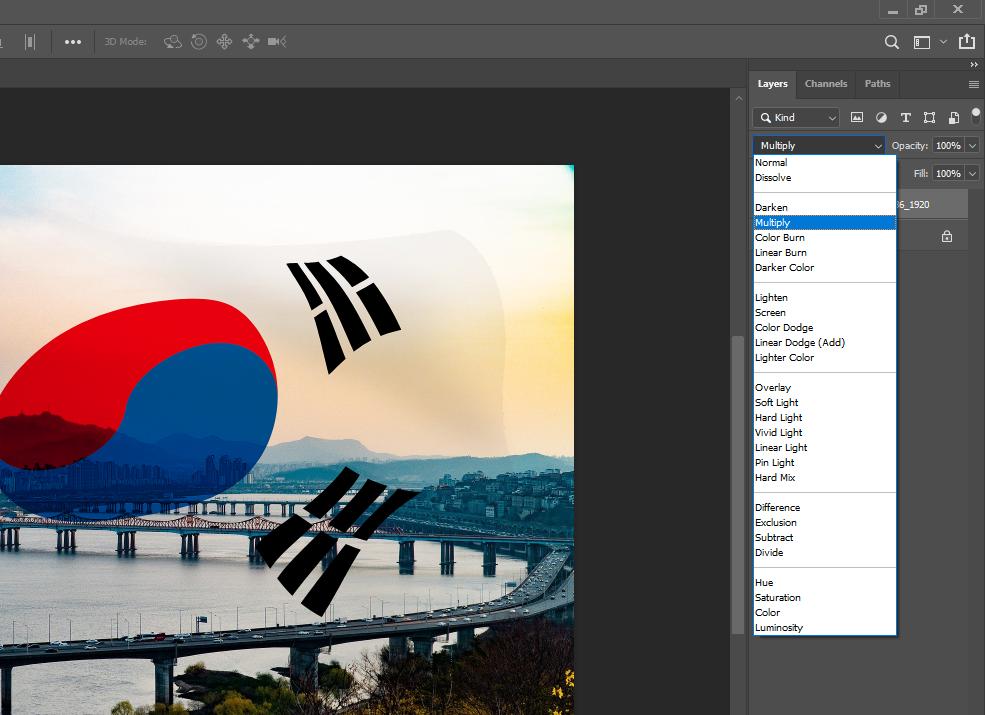The height and width of the screenshot is (715, 985).
Task: Pick Hard Mix blend mode
Action: tap(824, 478)
